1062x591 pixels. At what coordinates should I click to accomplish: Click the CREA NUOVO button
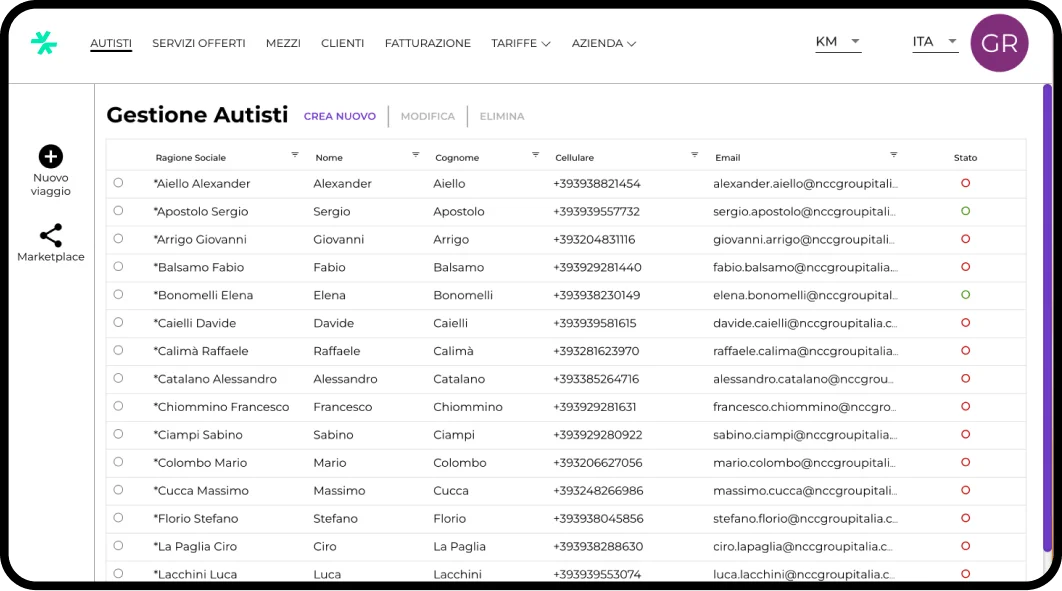(x=340, y=117)
